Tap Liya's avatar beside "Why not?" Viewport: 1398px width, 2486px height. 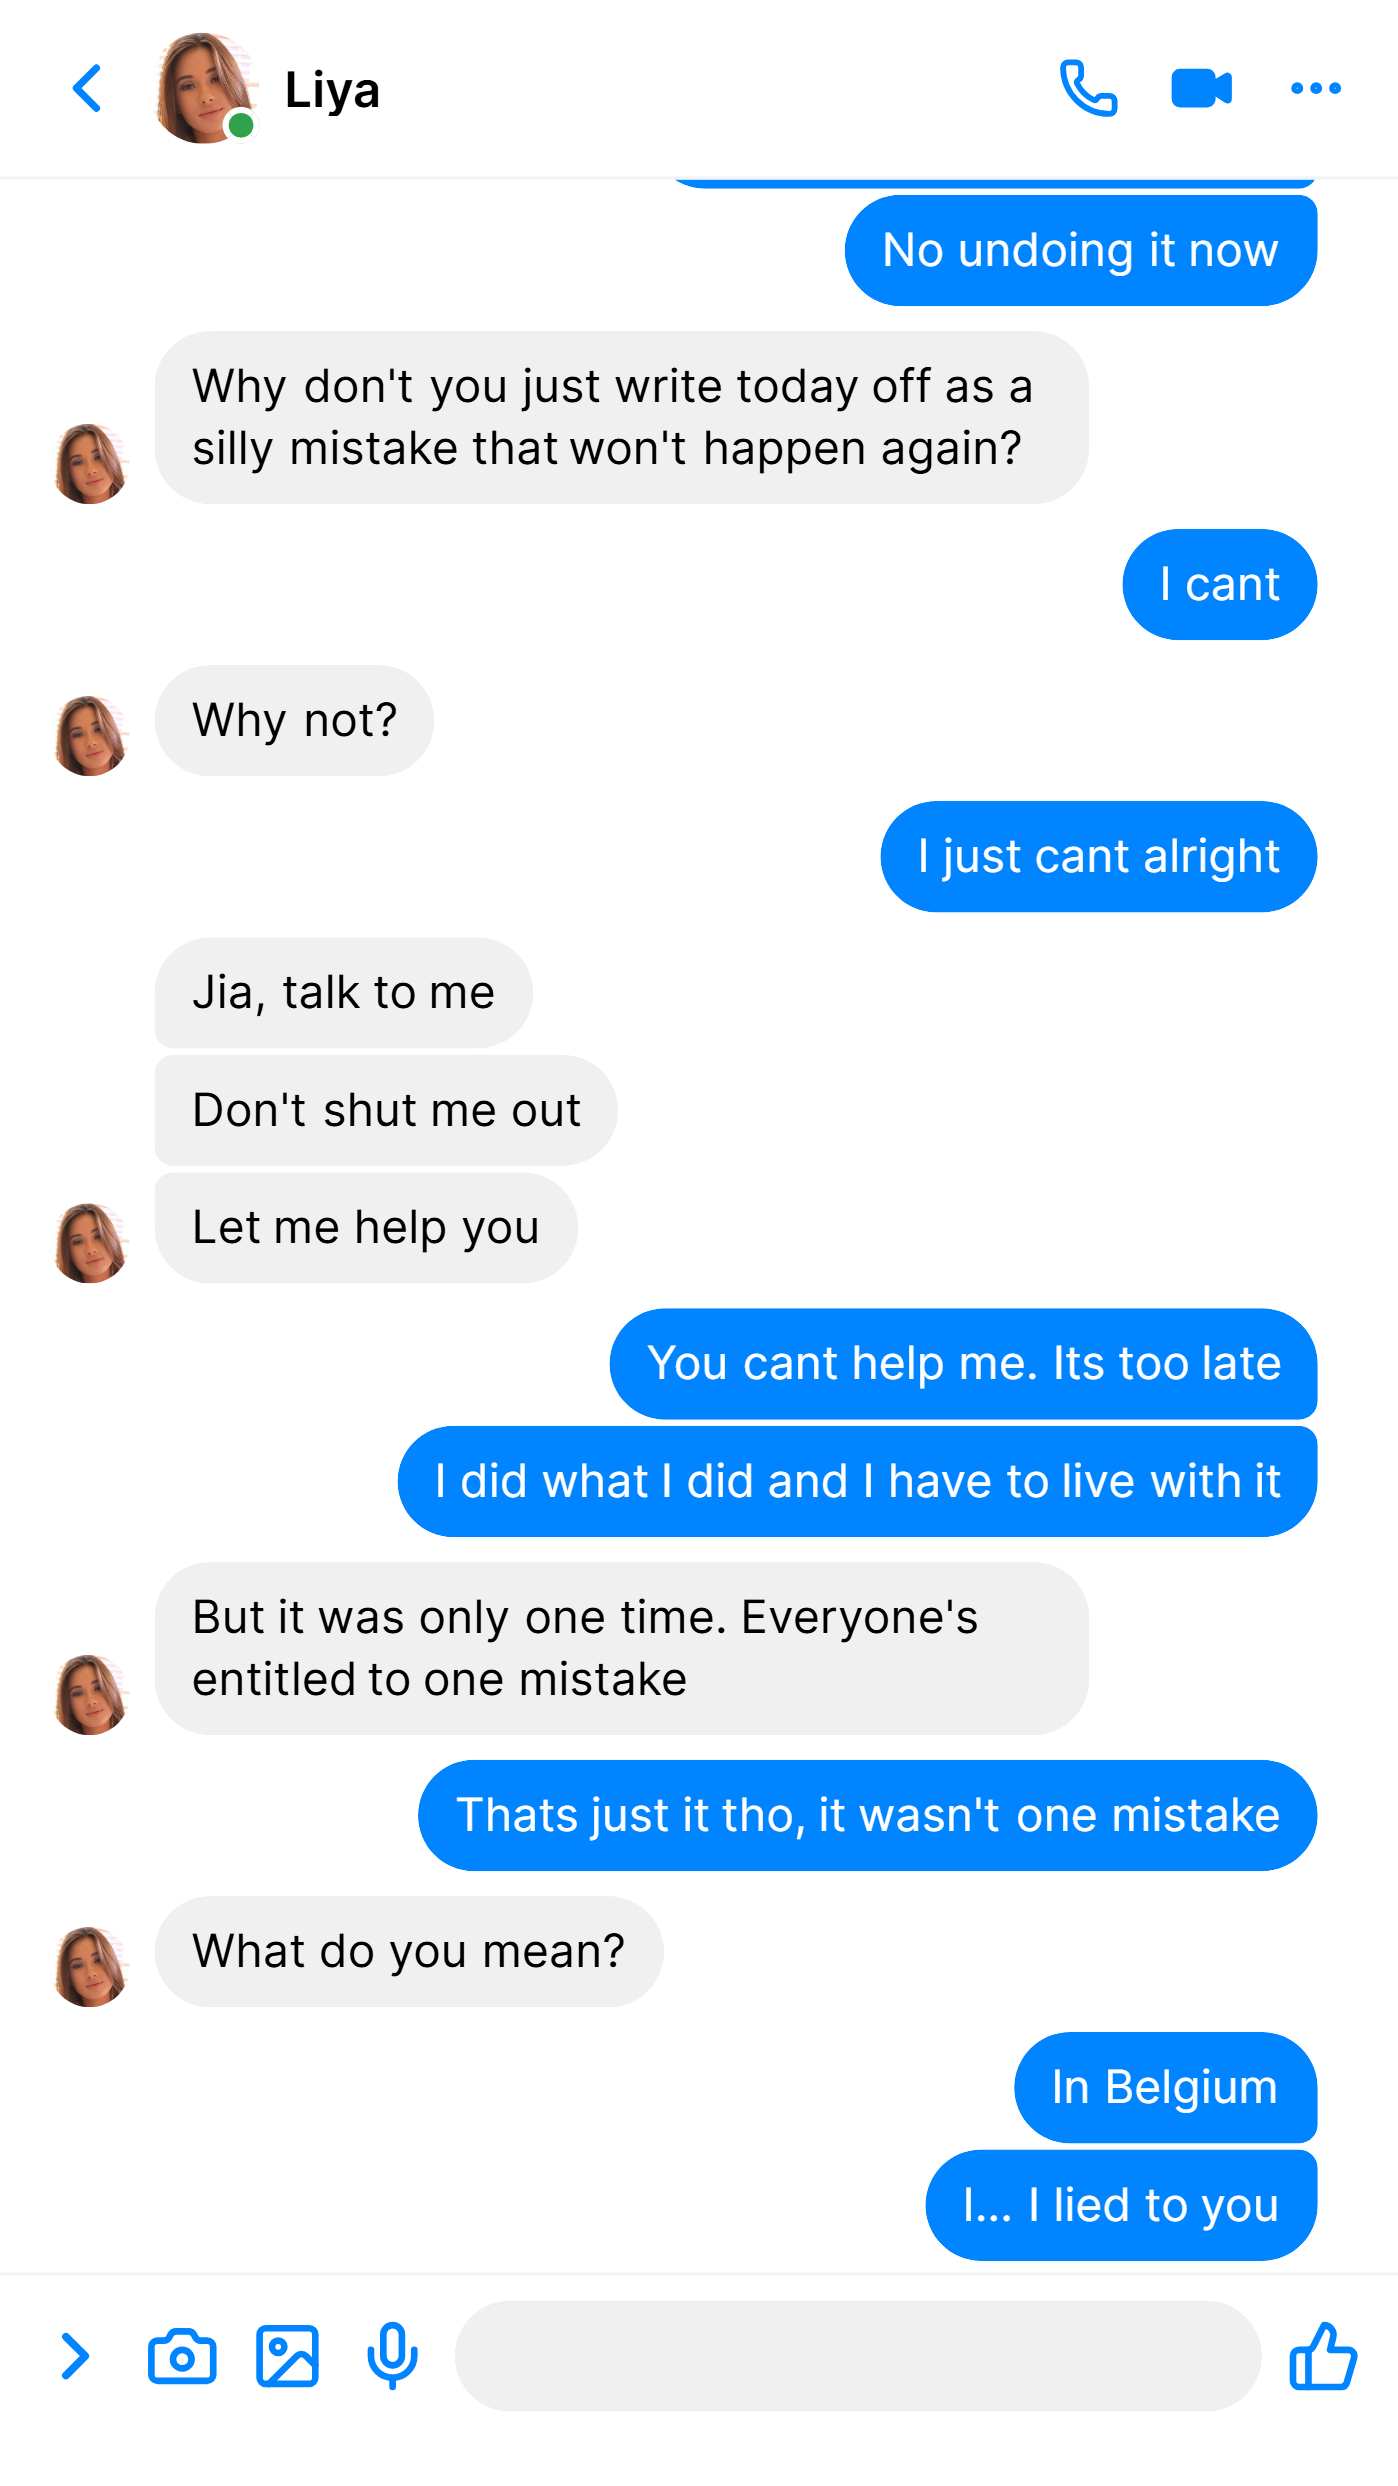click(x=91, y=735)
